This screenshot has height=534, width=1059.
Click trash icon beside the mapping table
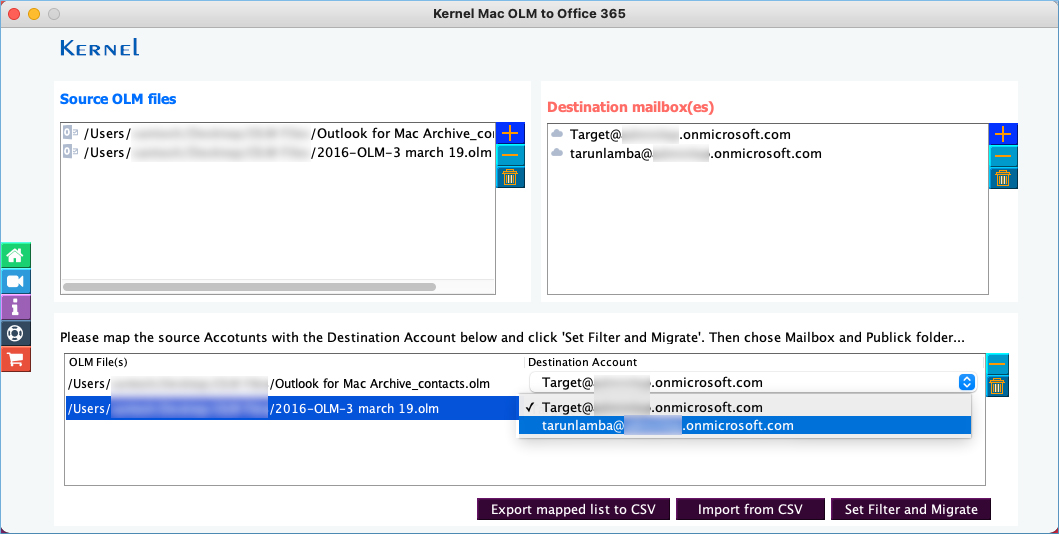click(x=997, y=386)
